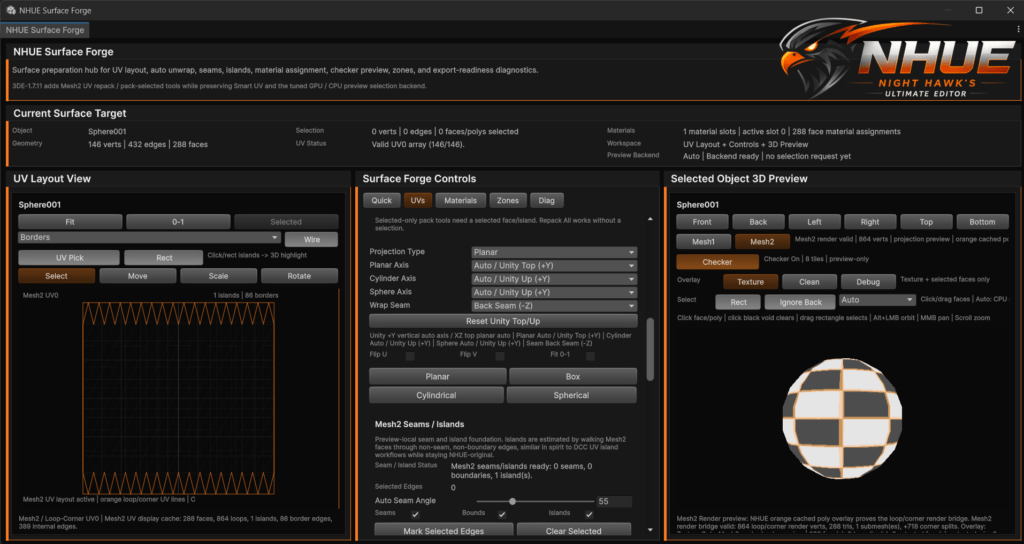
Task: Select the NHUE Surface Forge tab
Action: click(x=45, y=30)
